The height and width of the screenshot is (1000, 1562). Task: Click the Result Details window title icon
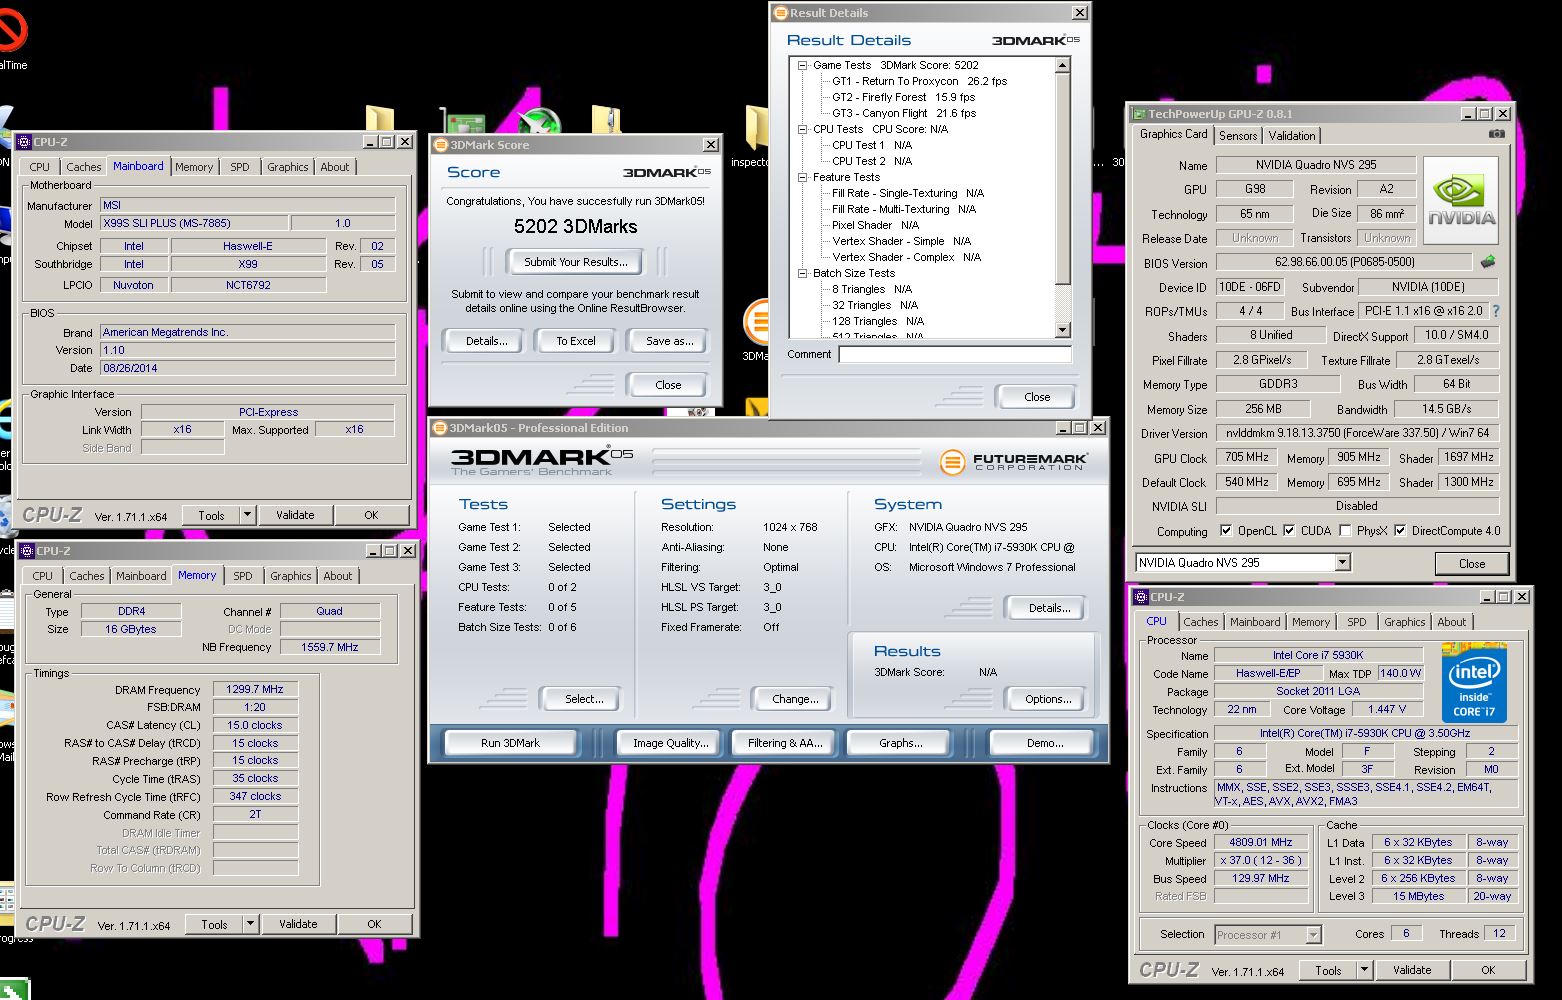coord(781,13)
